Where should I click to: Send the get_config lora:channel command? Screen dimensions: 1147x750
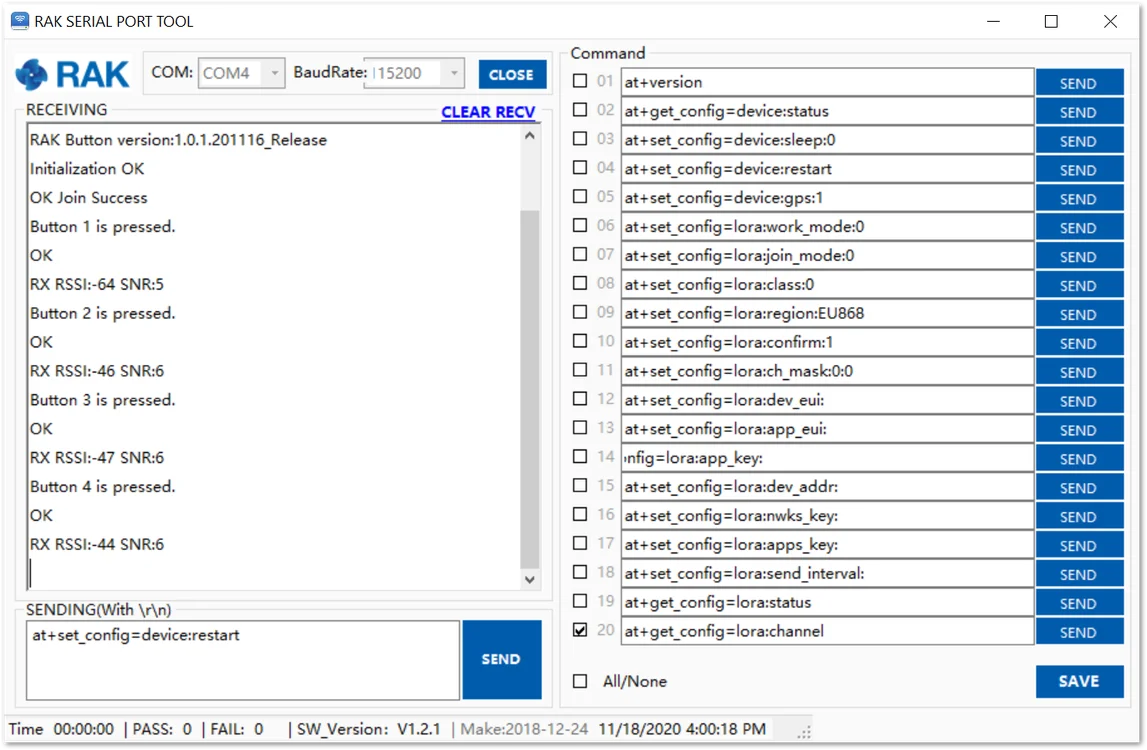(1079, 632)
